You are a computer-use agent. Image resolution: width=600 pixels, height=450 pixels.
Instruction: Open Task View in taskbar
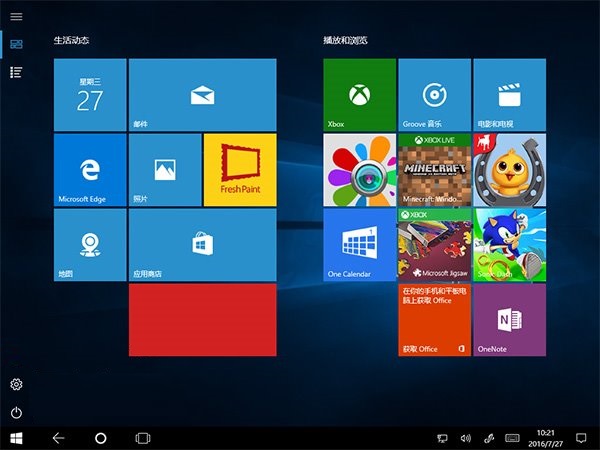[x=143, y=438]
